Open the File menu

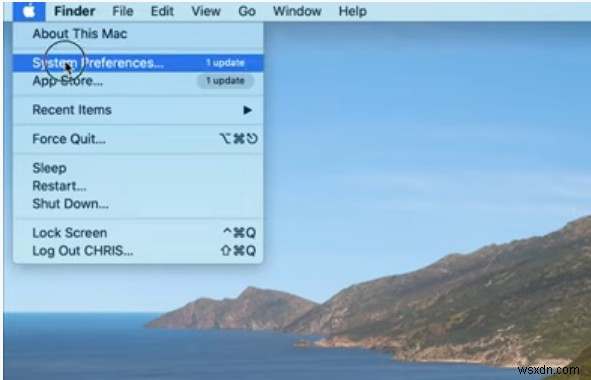122,11
